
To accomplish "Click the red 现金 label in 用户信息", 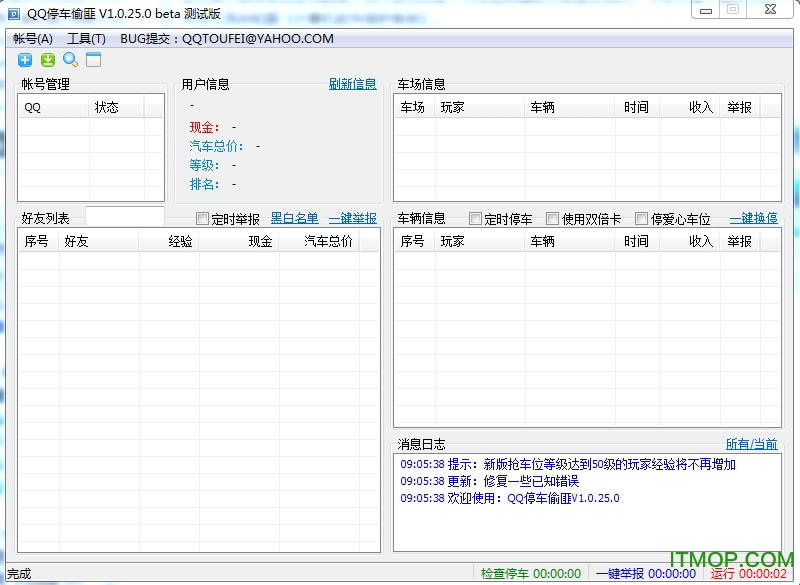I will pyautogui.click(x=205, y=127).
